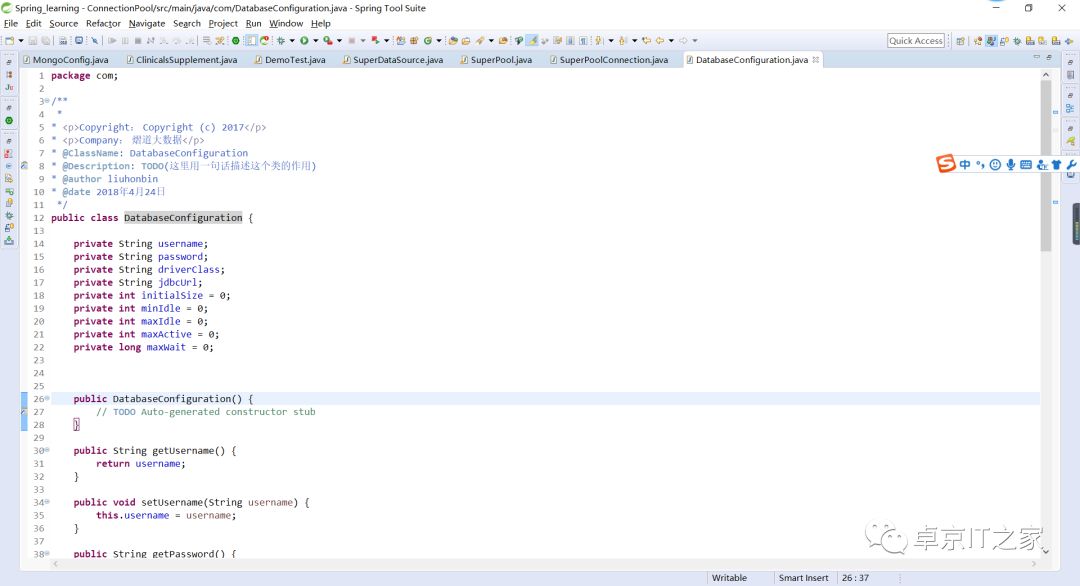Maximize the editor area button
The height and width of the screenshot is (586, 1080).
coord(1049,57)
